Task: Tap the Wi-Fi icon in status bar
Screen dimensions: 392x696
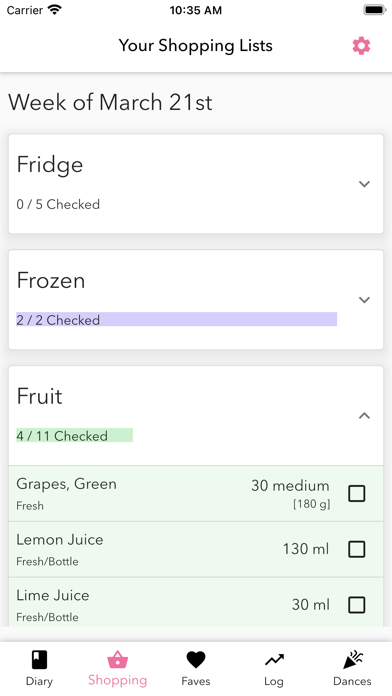Action: click(x=55, y=10)
